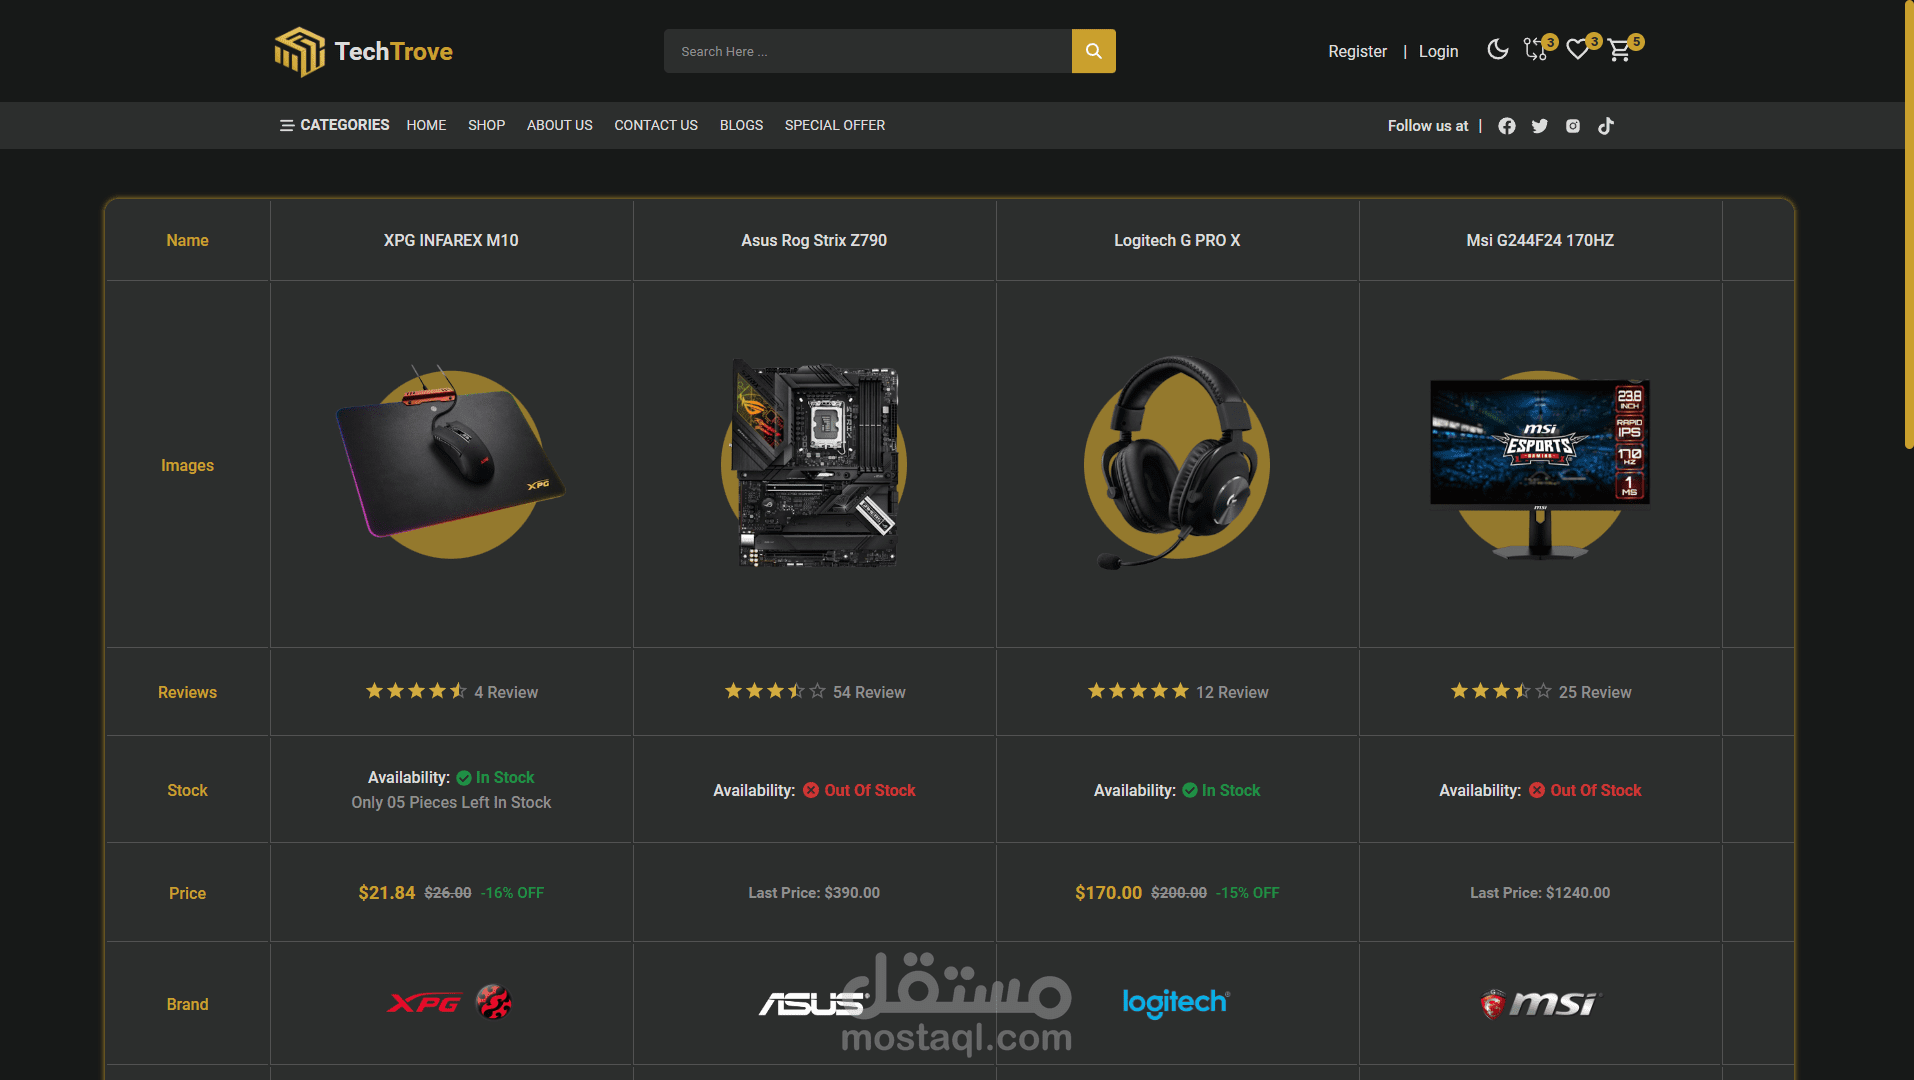Click the Logitech In Stock status

pyautogui.click(x=1221, y=790)
